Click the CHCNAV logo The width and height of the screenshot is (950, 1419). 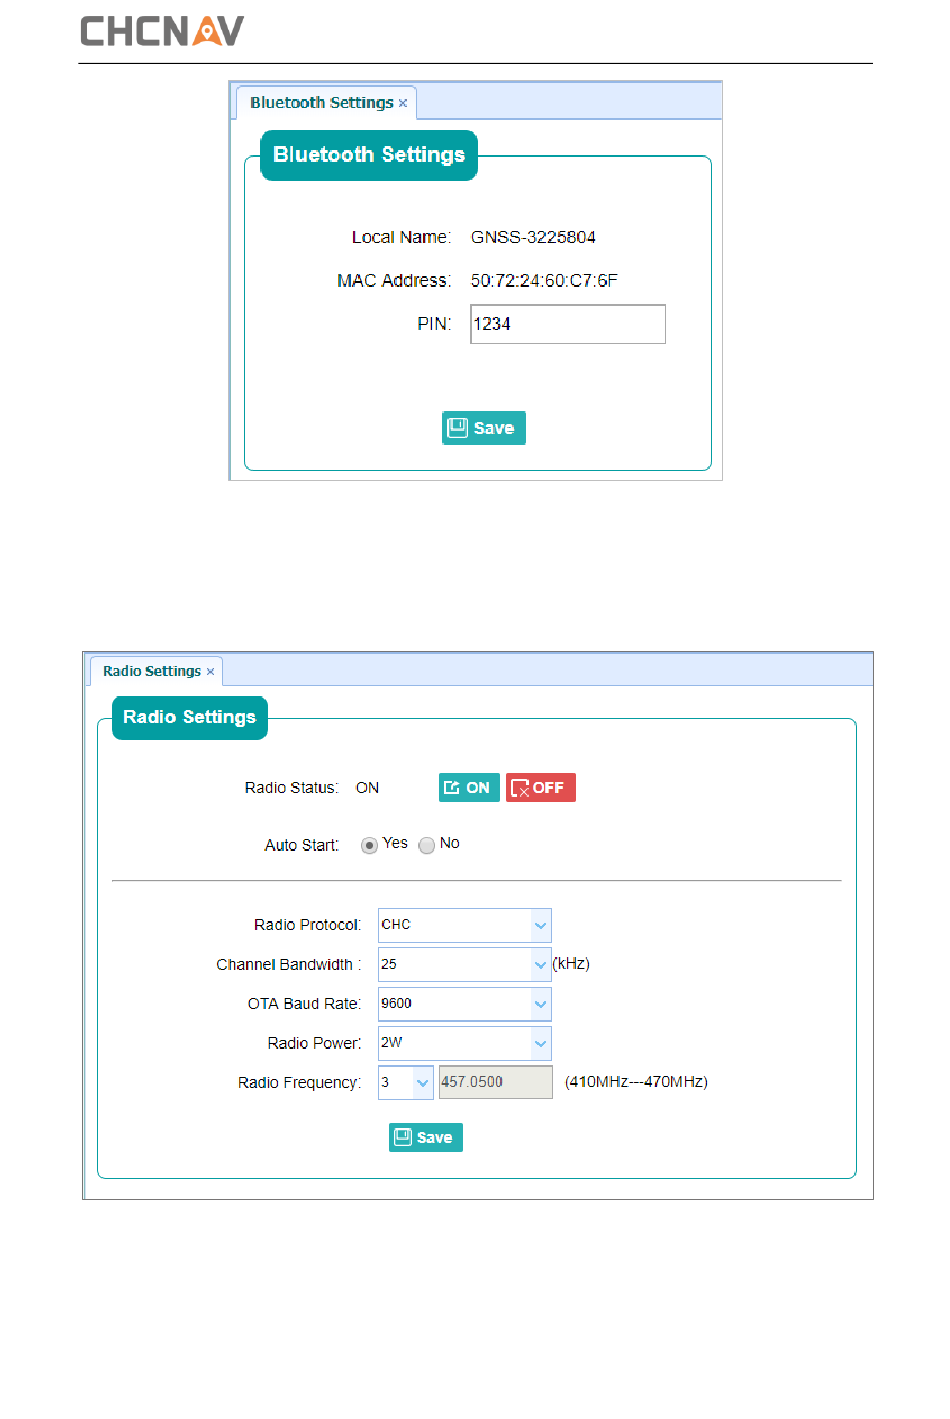(162, 31)
